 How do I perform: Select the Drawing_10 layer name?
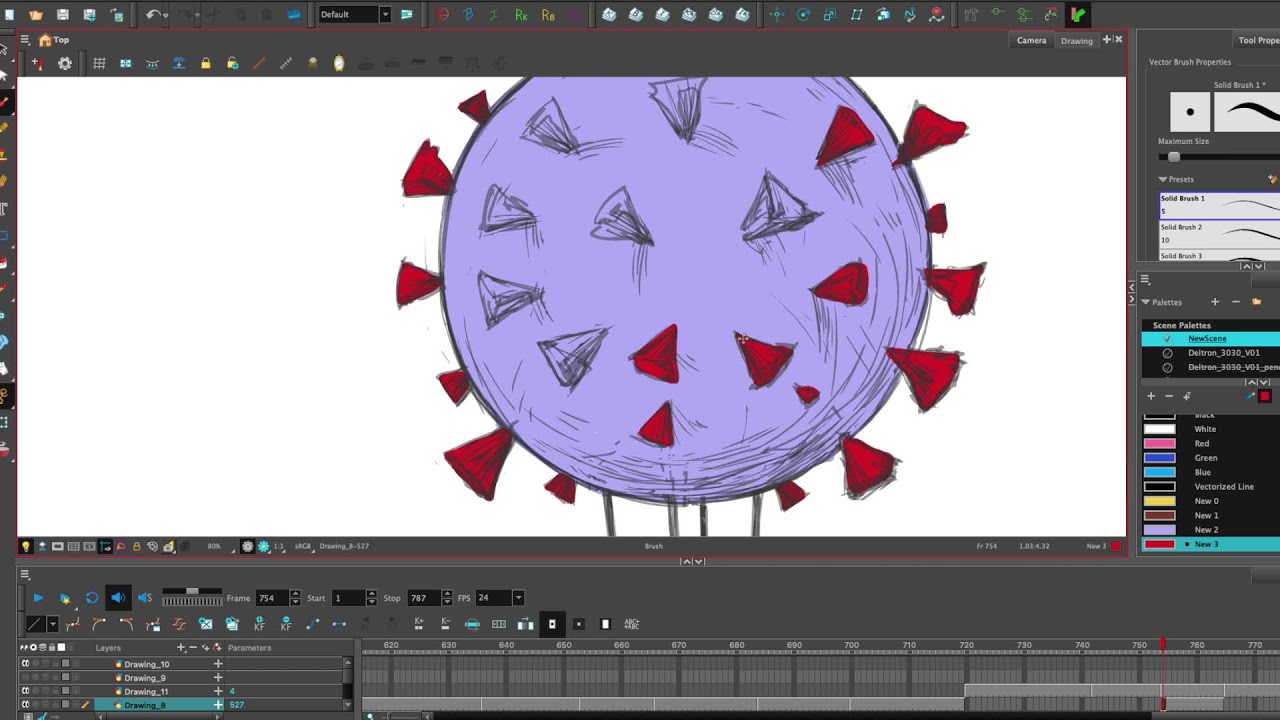click(x=147, y=664)
